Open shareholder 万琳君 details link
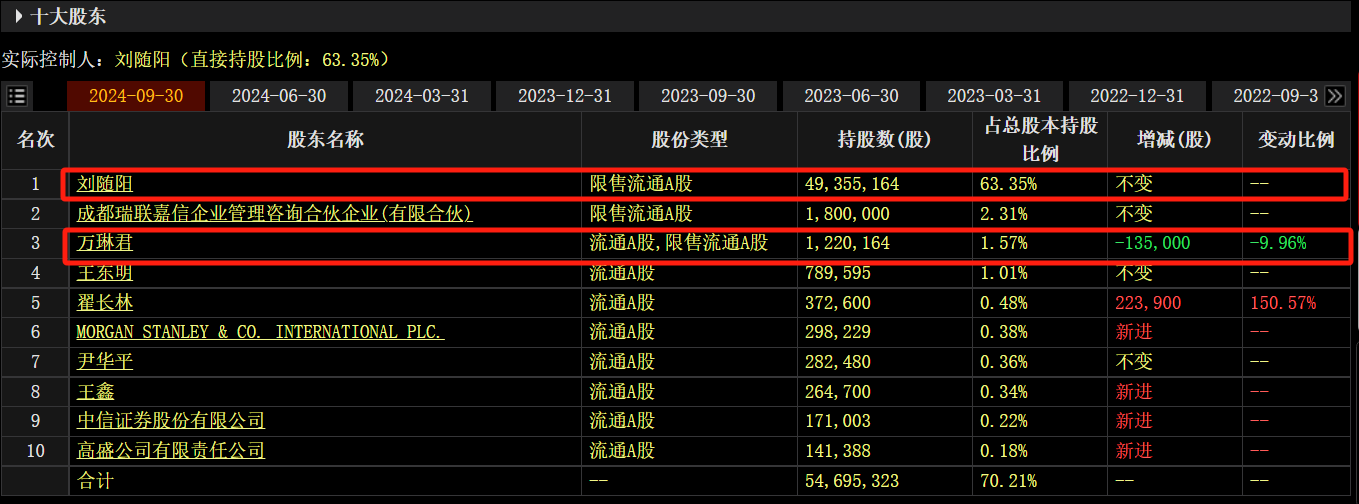Viewport: 1359px width, 504px height. 105,243
